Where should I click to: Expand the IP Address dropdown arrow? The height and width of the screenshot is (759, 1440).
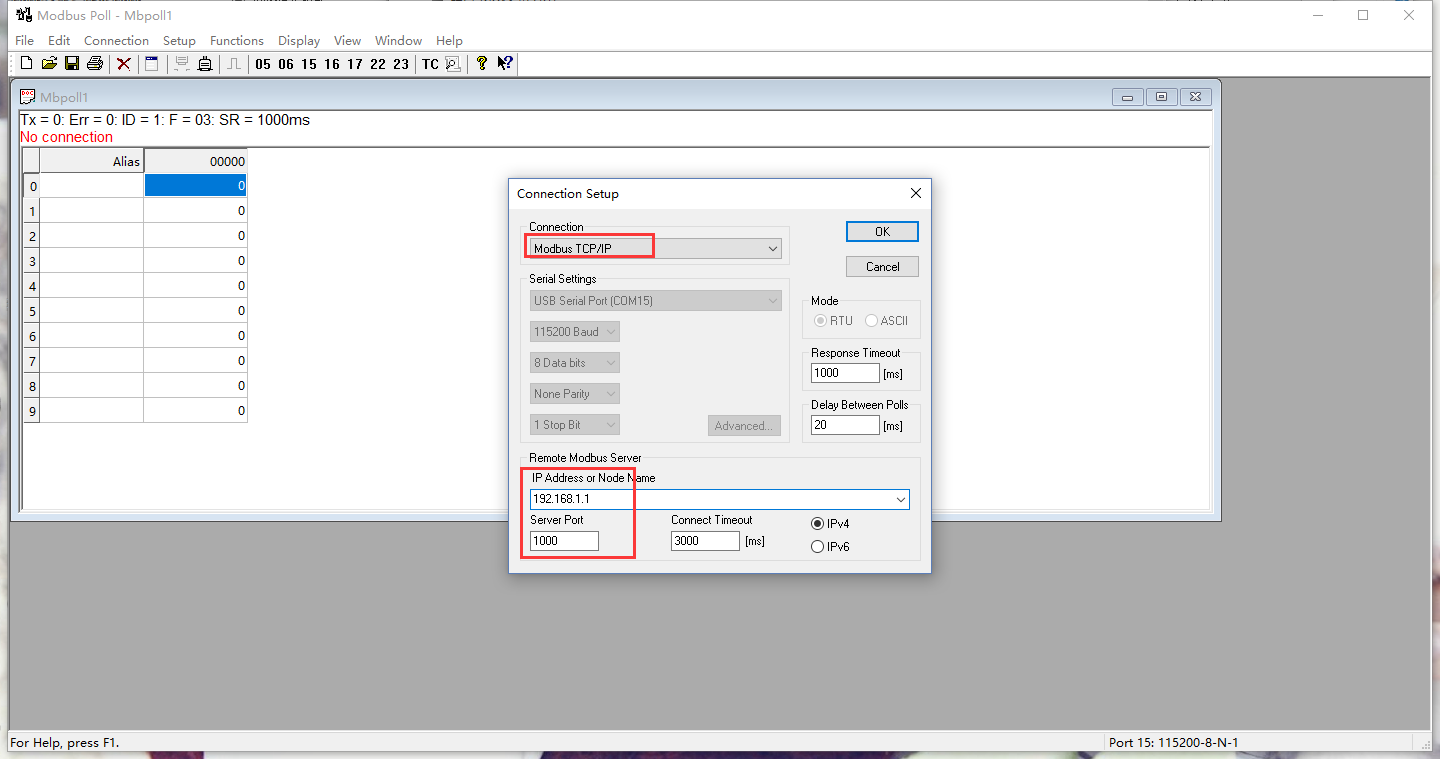[900, 499]
